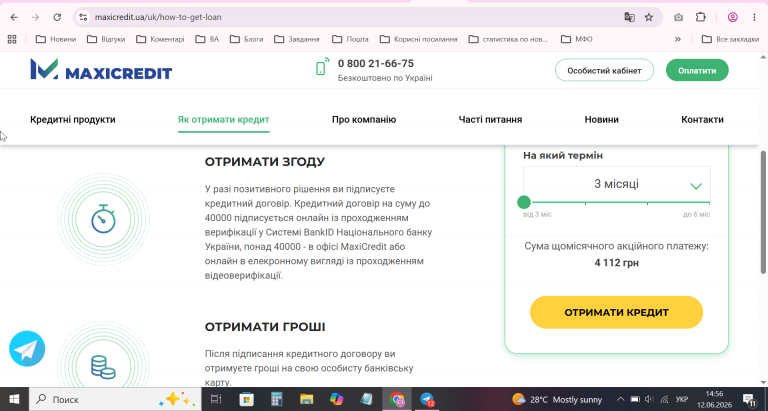This screenshot has height=411, width=768.
Task: Click the MaxiCredit logo
Action: coord(101,70)
